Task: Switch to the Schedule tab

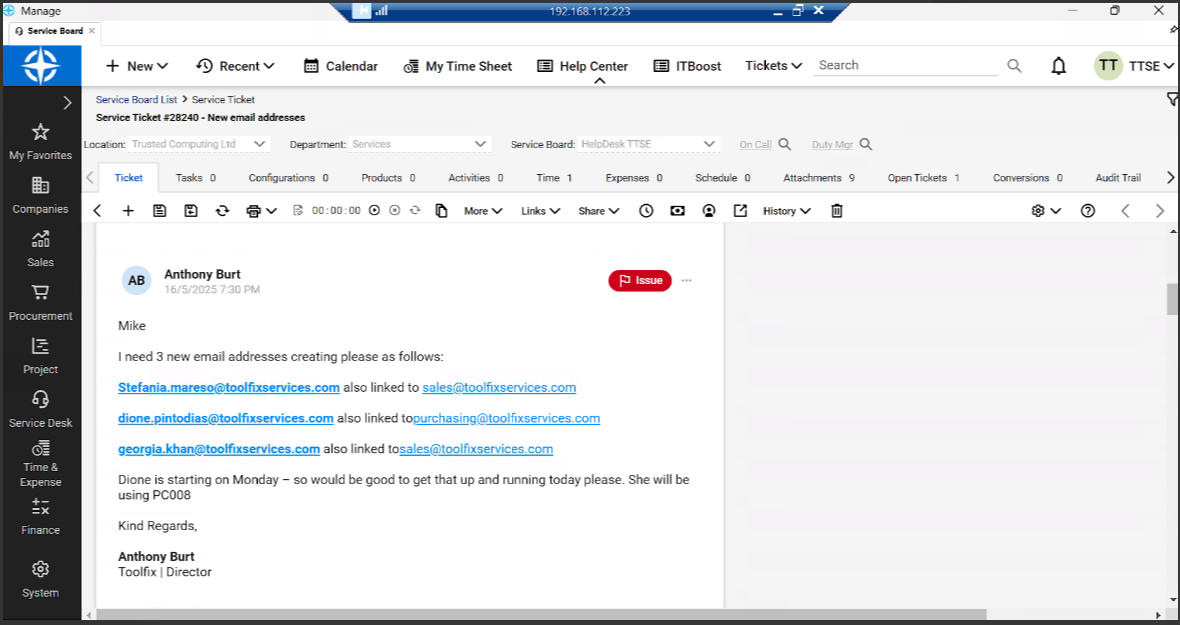Action: point(722,177)
